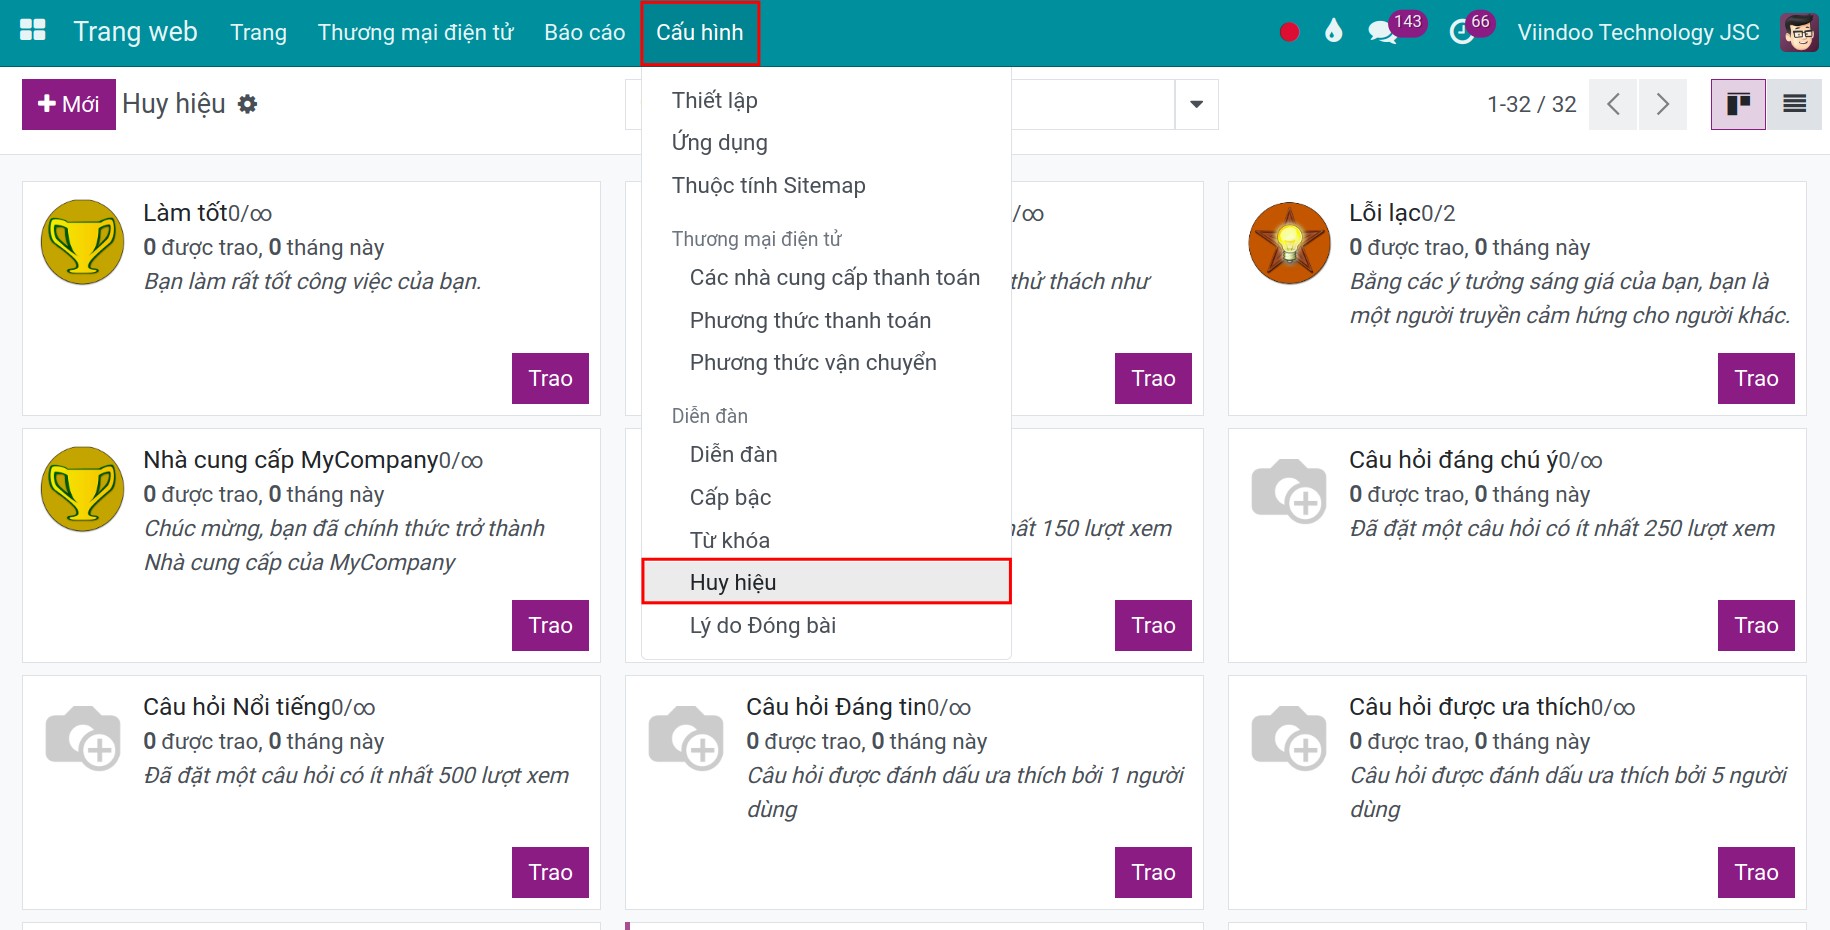Select Diễn đàn submenu item
Screen dimensions: 1830x930
pyautogui.click(x=826, y=455)
